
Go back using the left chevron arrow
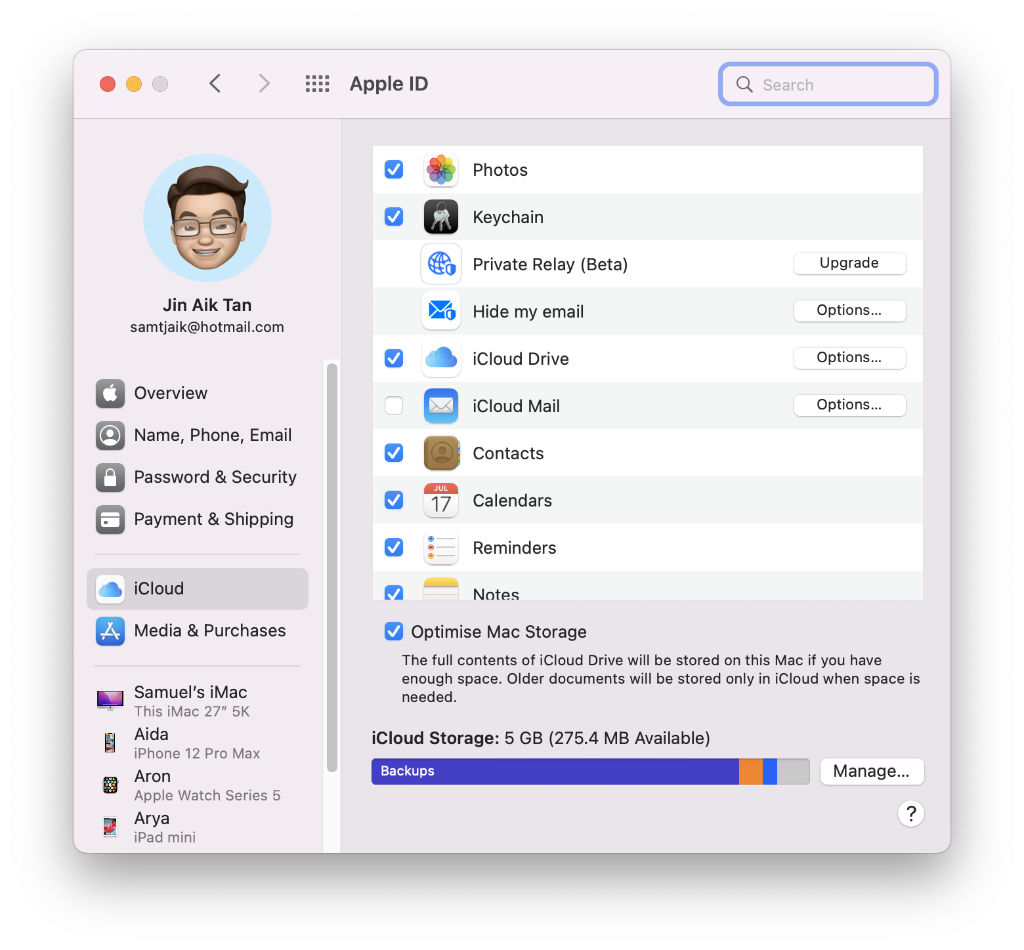215,84
